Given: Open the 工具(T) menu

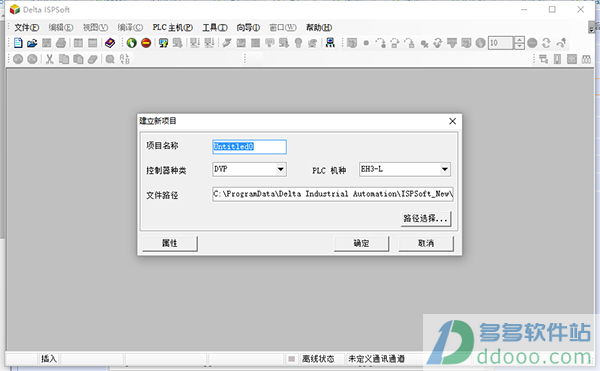Looking at the screenshot, I should pos(215,28).
